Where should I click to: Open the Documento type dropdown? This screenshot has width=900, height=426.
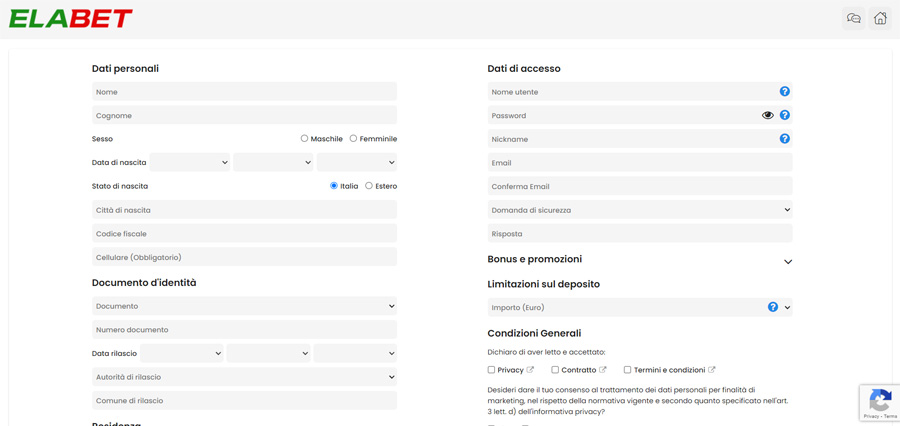(x=245, y=306)
